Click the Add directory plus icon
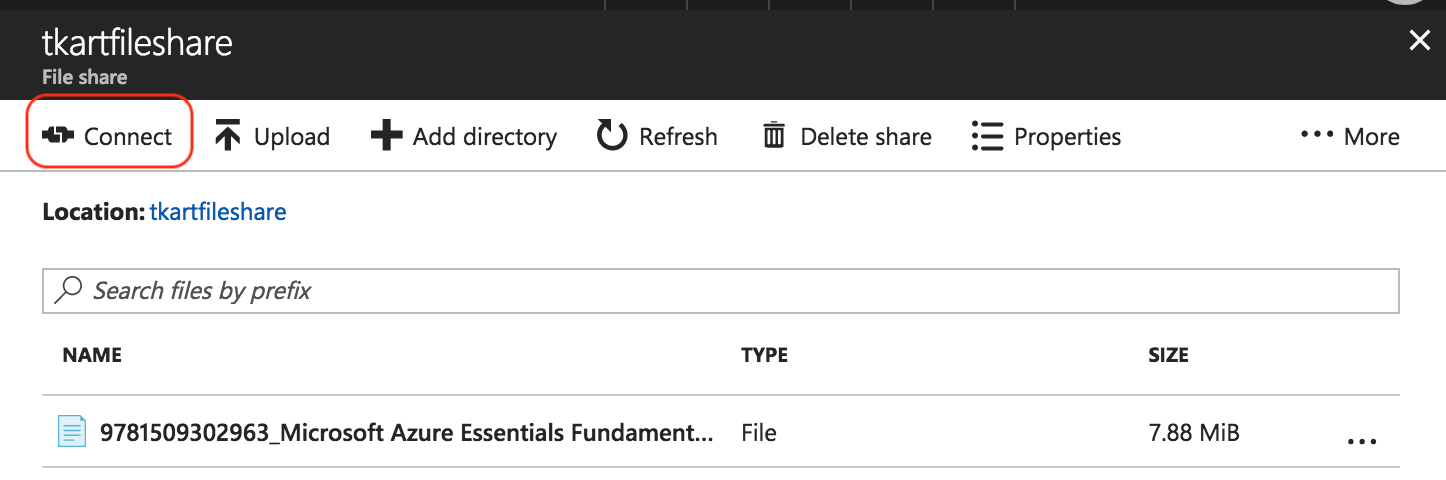The width and height of the screenshot is (1446, 480). [x=386, y=136]
